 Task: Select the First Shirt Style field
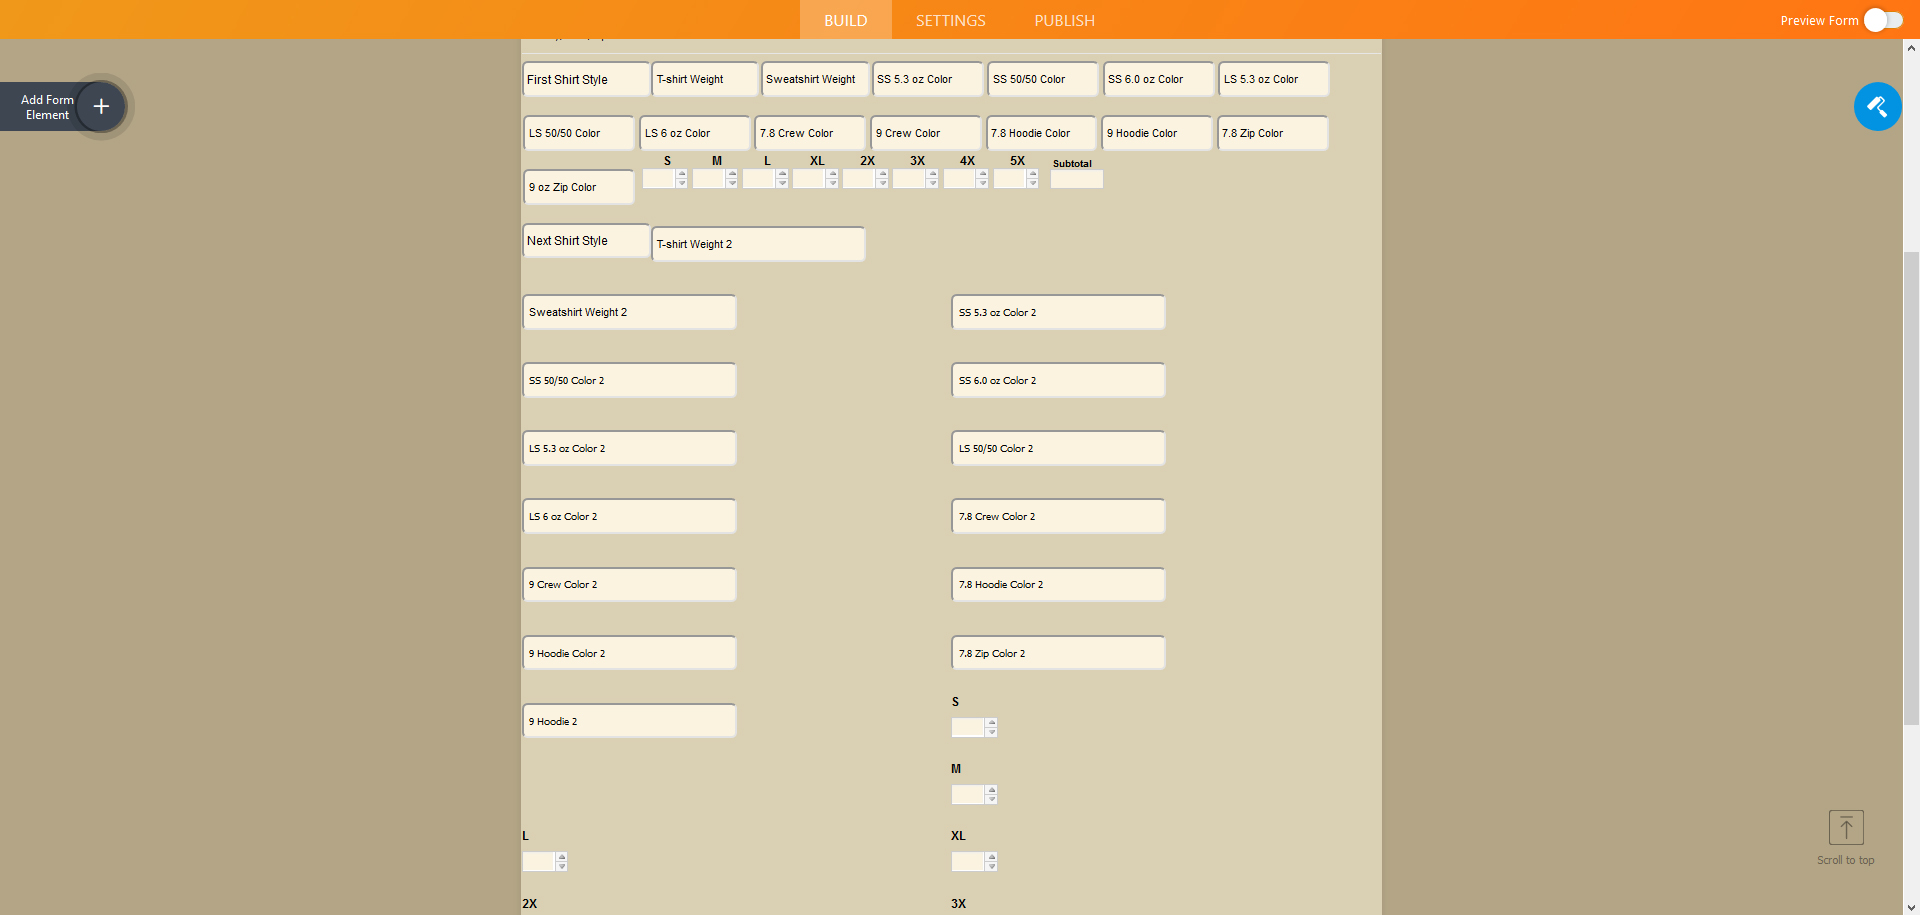585,79
